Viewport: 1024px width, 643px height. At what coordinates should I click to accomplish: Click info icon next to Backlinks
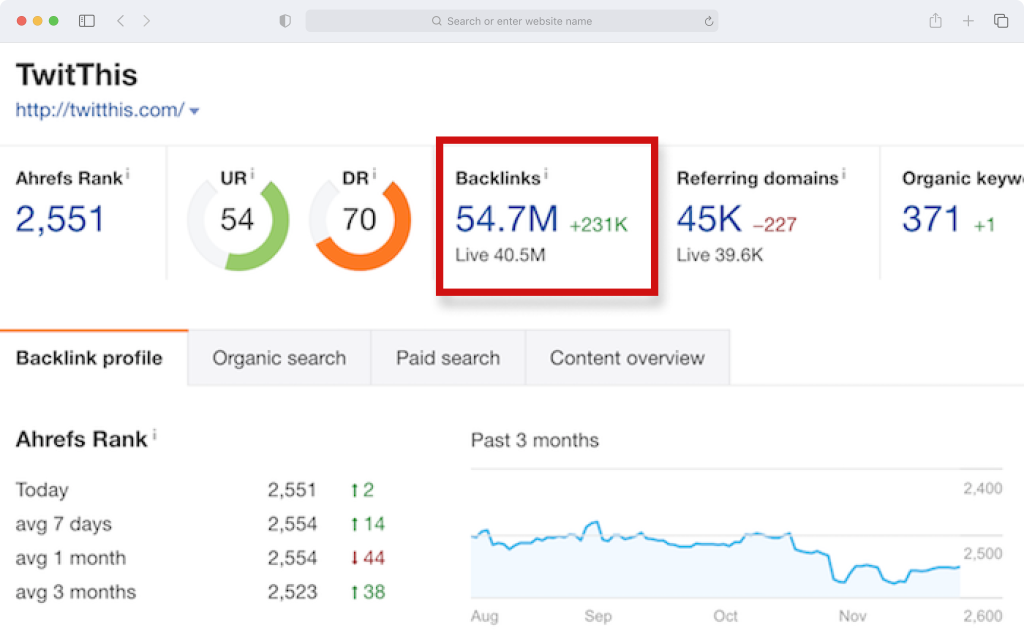pyautogui.click(x=546, y=174)
